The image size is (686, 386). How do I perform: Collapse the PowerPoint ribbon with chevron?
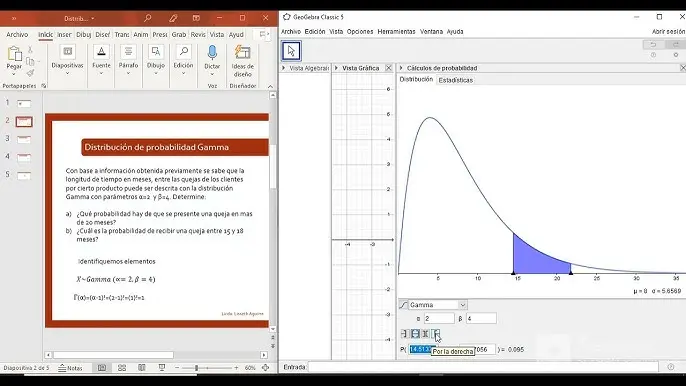270,86
